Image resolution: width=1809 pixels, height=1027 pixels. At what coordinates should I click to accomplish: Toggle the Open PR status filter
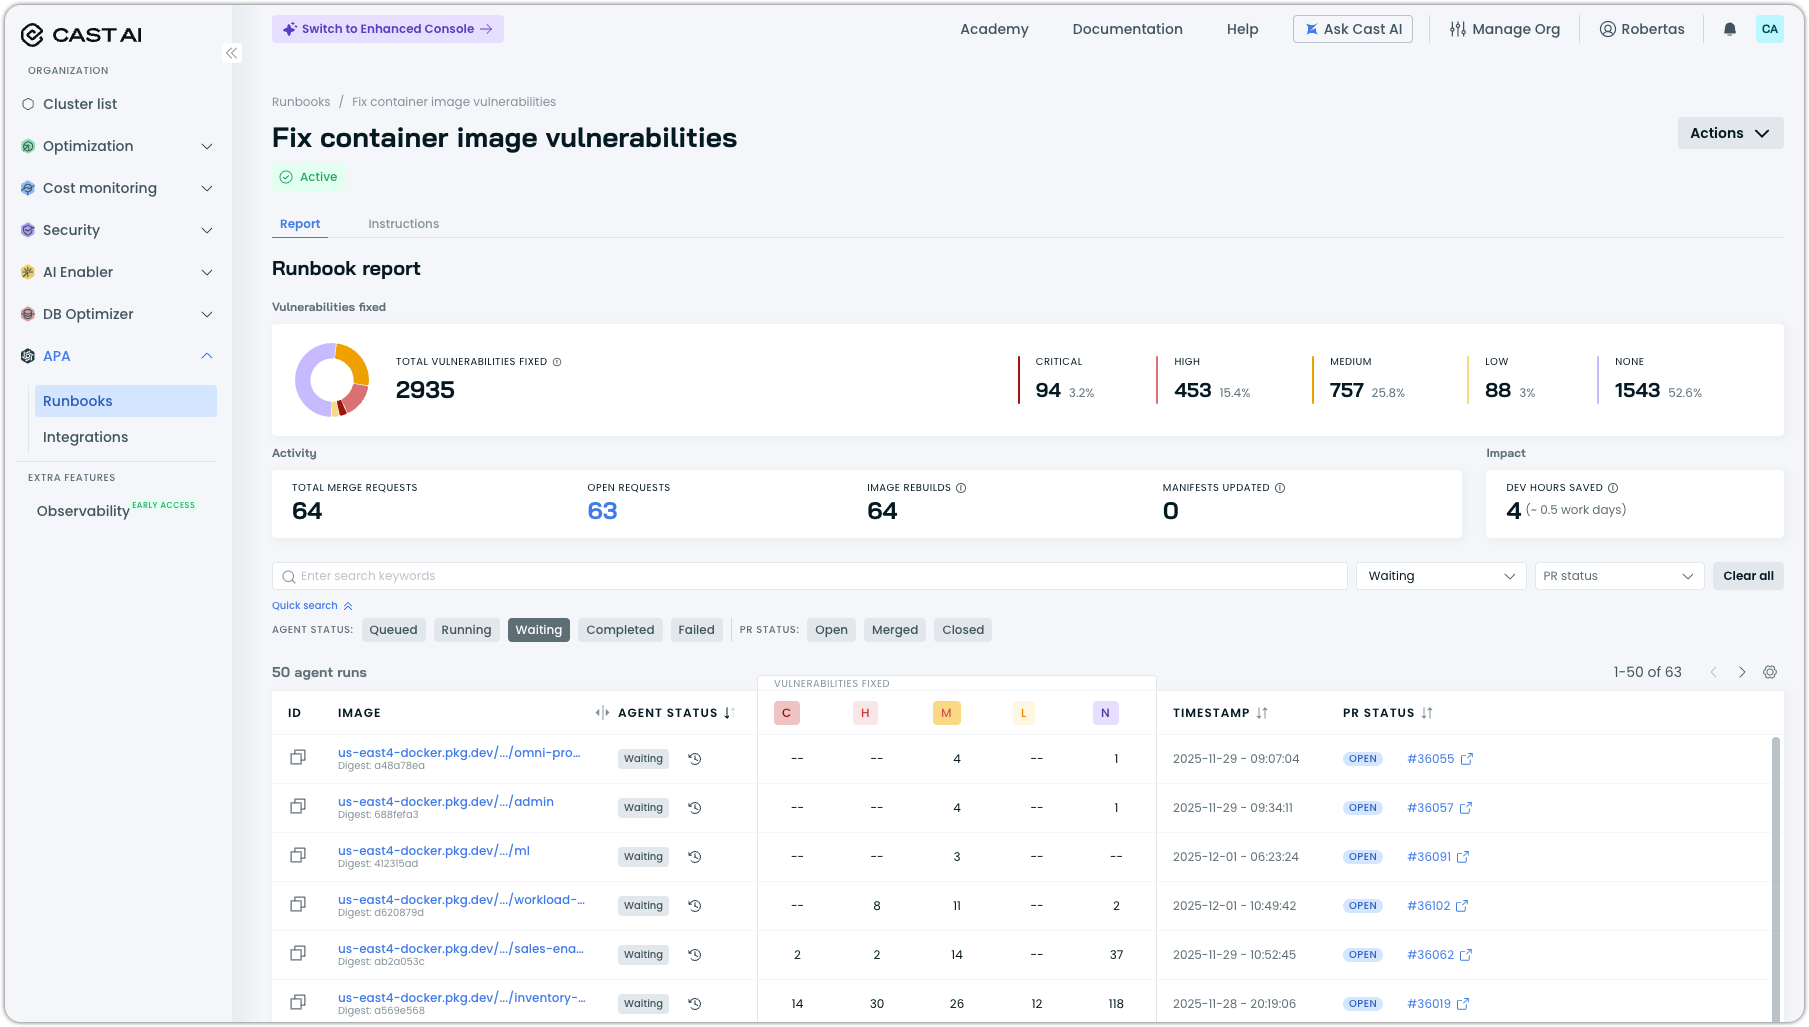[x=831, y=630]
